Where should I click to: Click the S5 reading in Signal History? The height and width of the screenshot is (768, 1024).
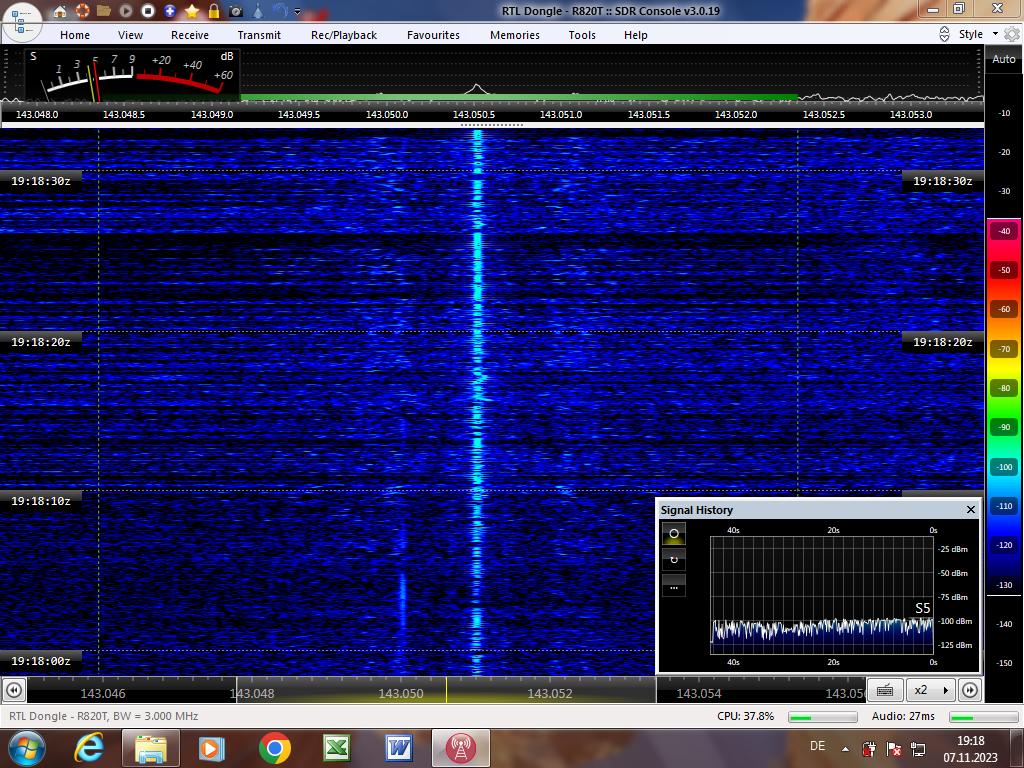tap(922, 609)
